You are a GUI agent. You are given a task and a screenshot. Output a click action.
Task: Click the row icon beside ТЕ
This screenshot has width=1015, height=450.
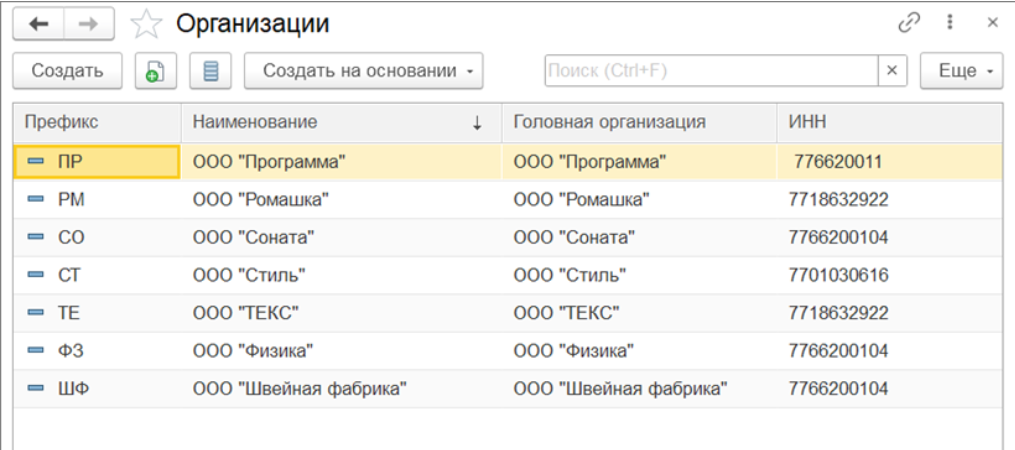[36, 313]
